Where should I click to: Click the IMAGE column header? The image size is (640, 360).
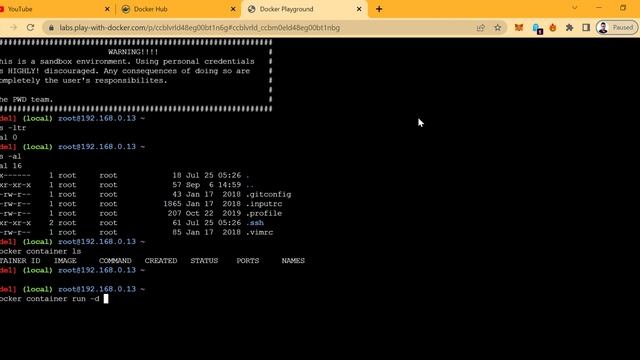click(65, 261)
